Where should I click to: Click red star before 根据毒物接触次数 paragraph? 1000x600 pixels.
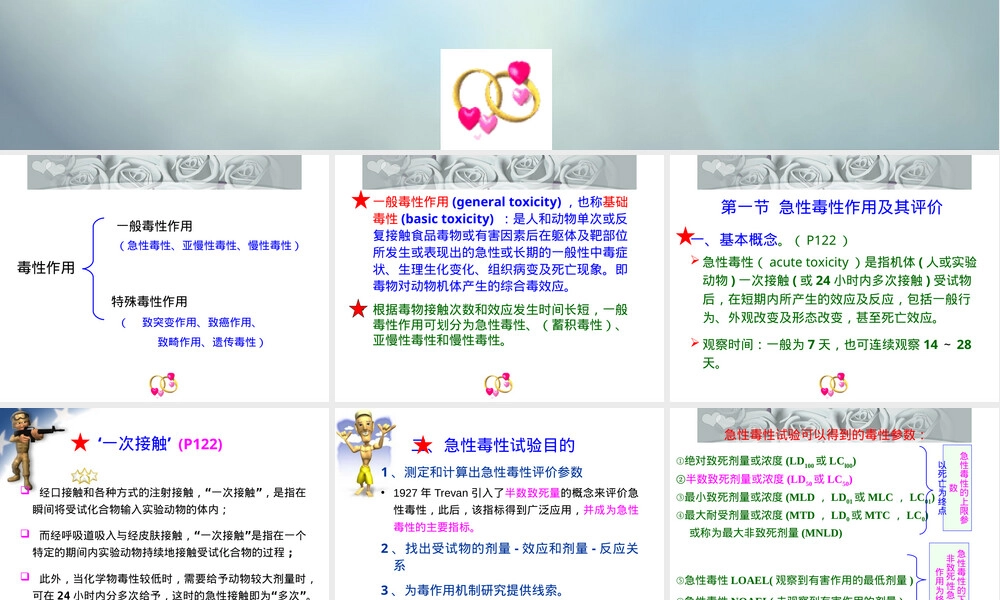pos(358,309)
